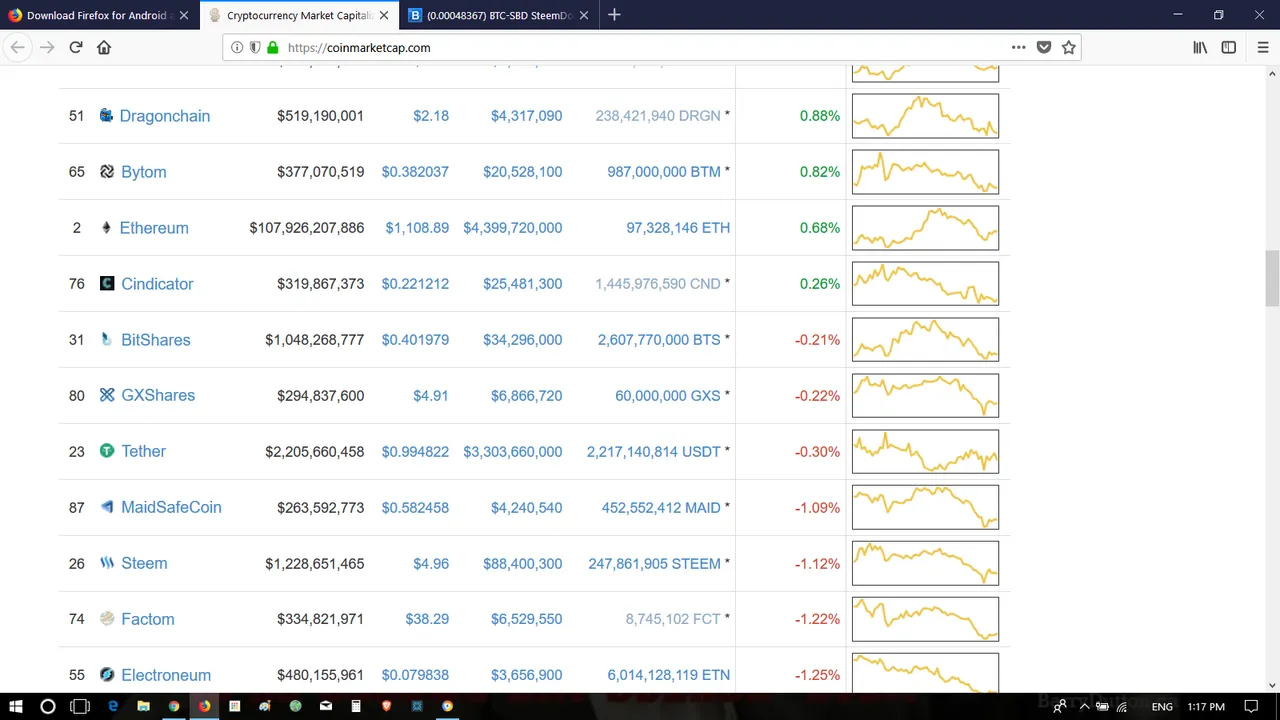Click the Tether logo icon
Image resolution: width=1280 pixels, height=720 pixels.
pyautogui.click(x=107, y=451)
